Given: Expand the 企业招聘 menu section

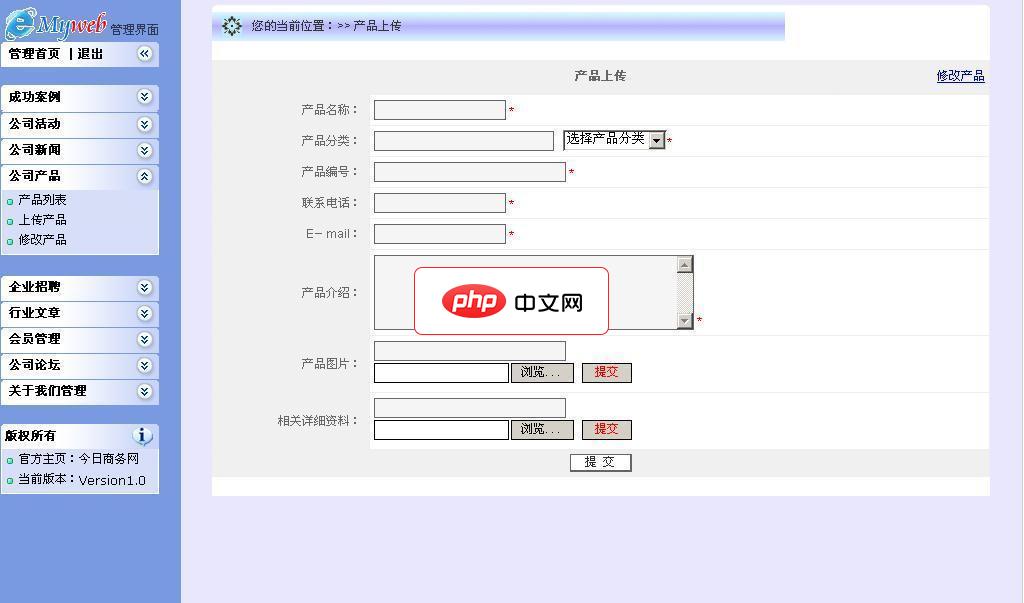Looking at the screenshot, I should coord(145,287).
